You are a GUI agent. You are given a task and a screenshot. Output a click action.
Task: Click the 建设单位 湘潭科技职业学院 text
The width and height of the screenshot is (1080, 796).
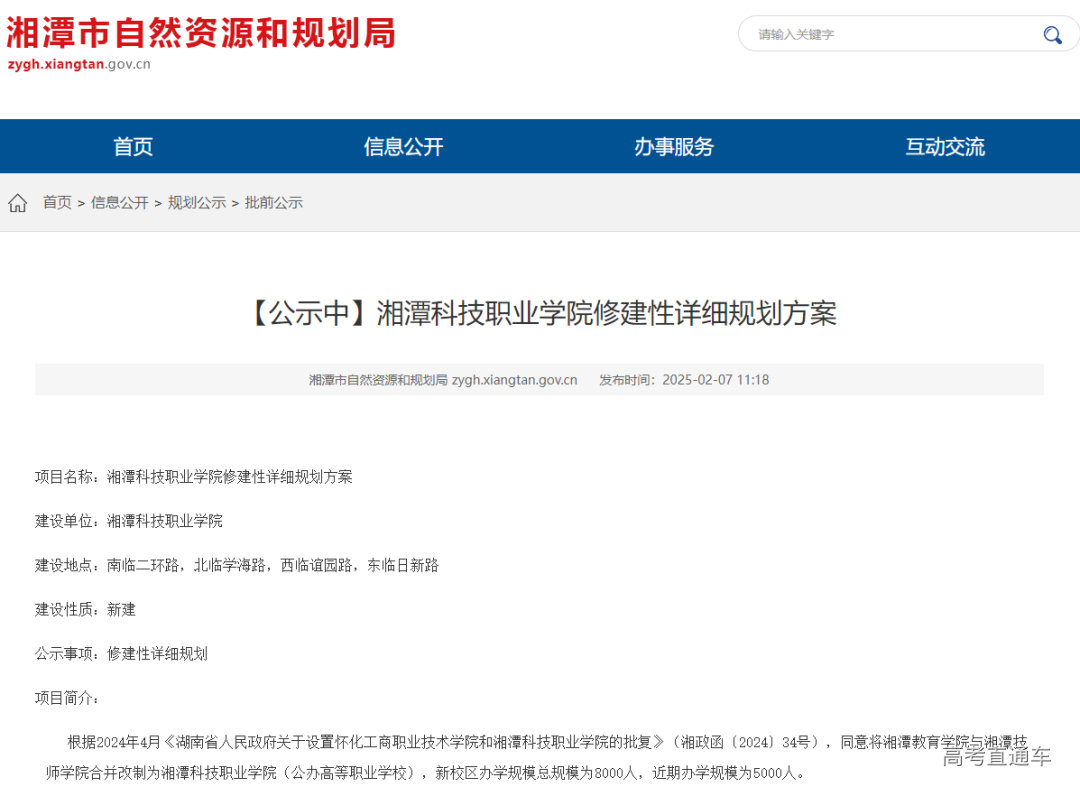(129, 521)
